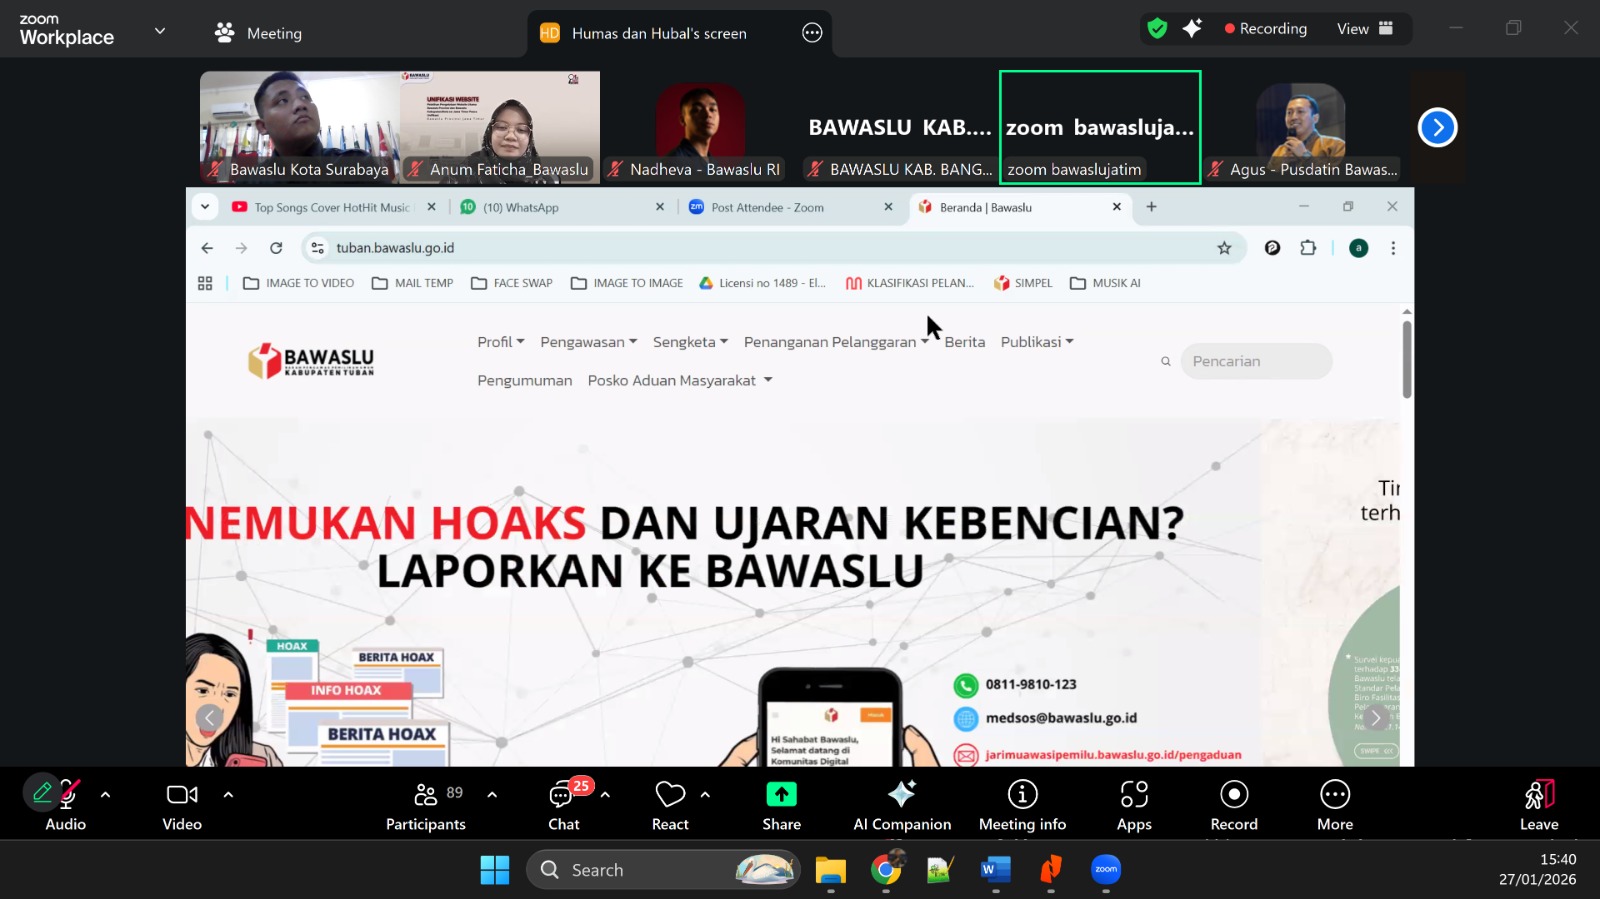The image size is (1600, 899).
Task: Select Bawaslu Kota Surabaya video thumbnail
Action: 300,127
